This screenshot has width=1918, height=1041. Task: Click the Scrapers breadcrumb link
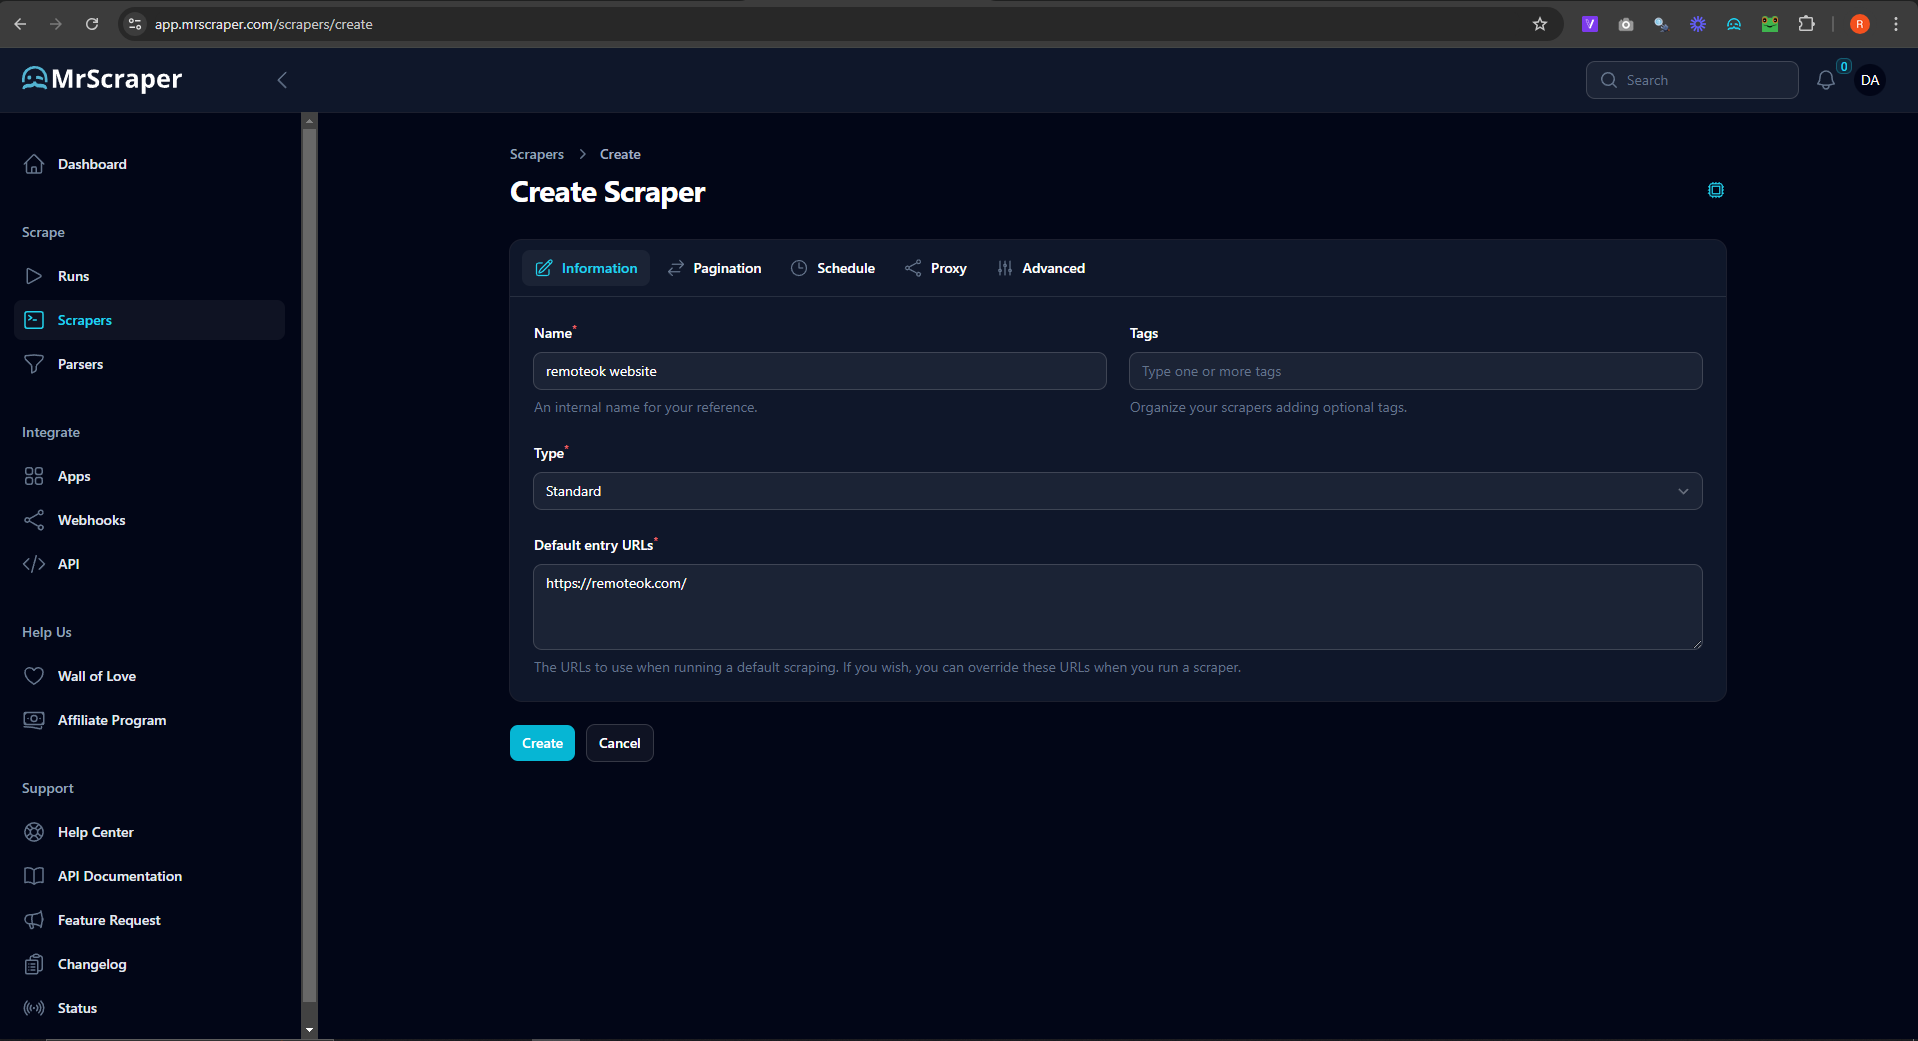(537, 154)
